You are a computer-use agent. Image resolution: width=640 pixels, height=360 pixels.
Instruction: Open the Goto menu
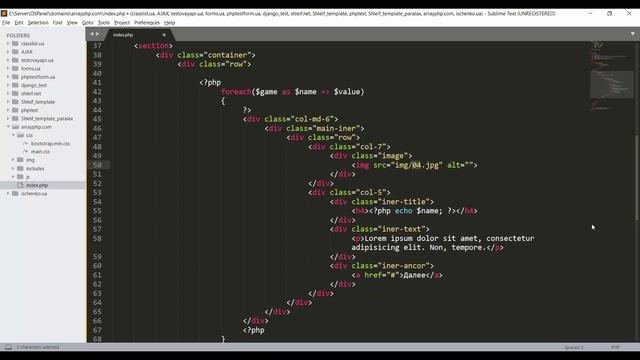click(x=88, y=22)
